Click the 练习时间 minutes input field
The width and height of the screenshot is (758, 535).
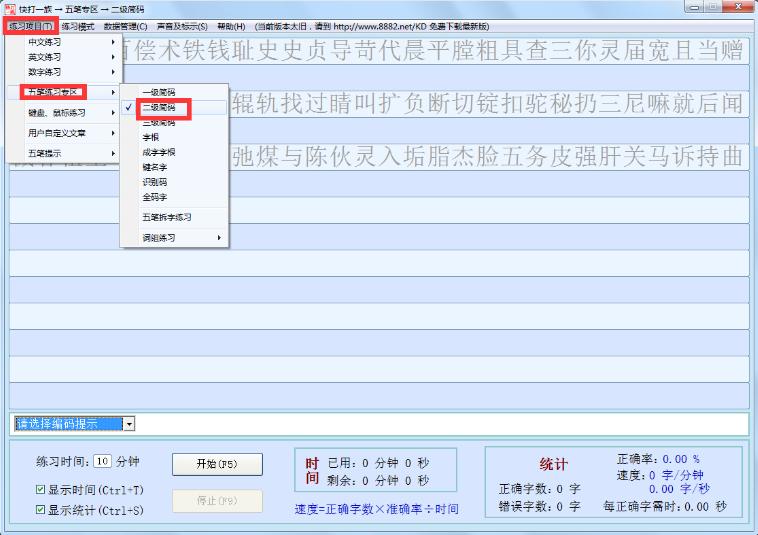point(102,462)
